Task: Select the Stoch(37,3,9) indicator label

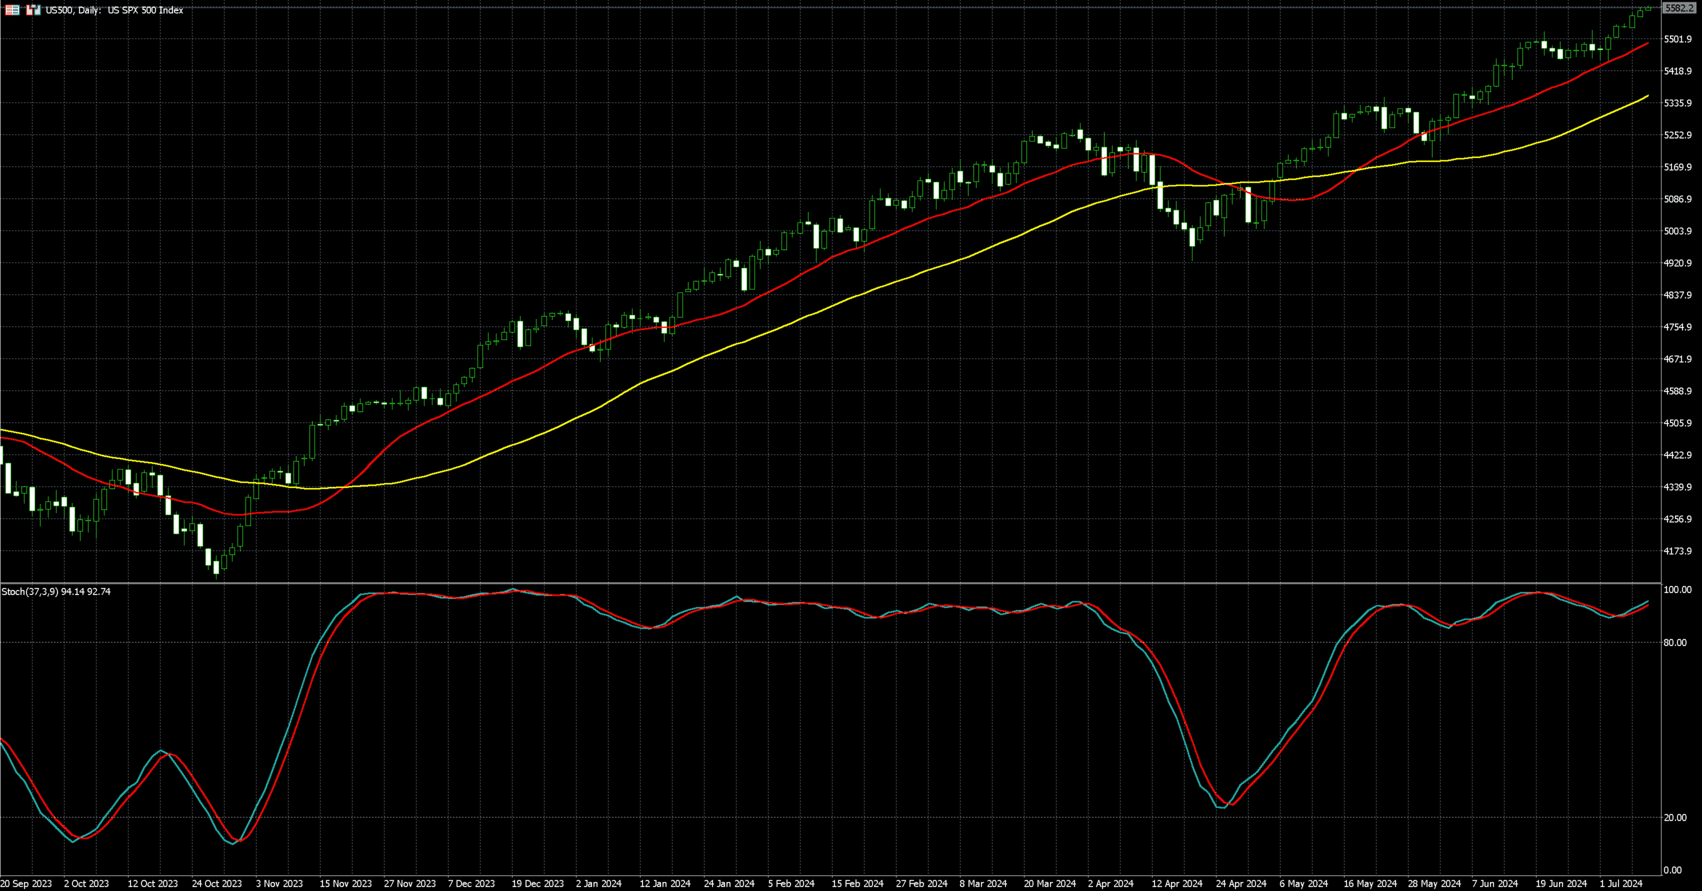Action: point(56,592)
